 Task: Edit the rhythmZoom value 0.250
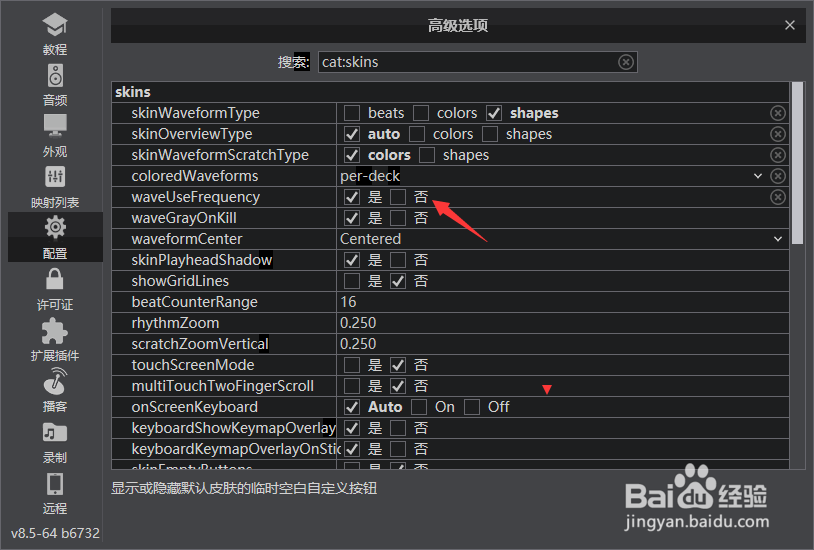point(562,323)
